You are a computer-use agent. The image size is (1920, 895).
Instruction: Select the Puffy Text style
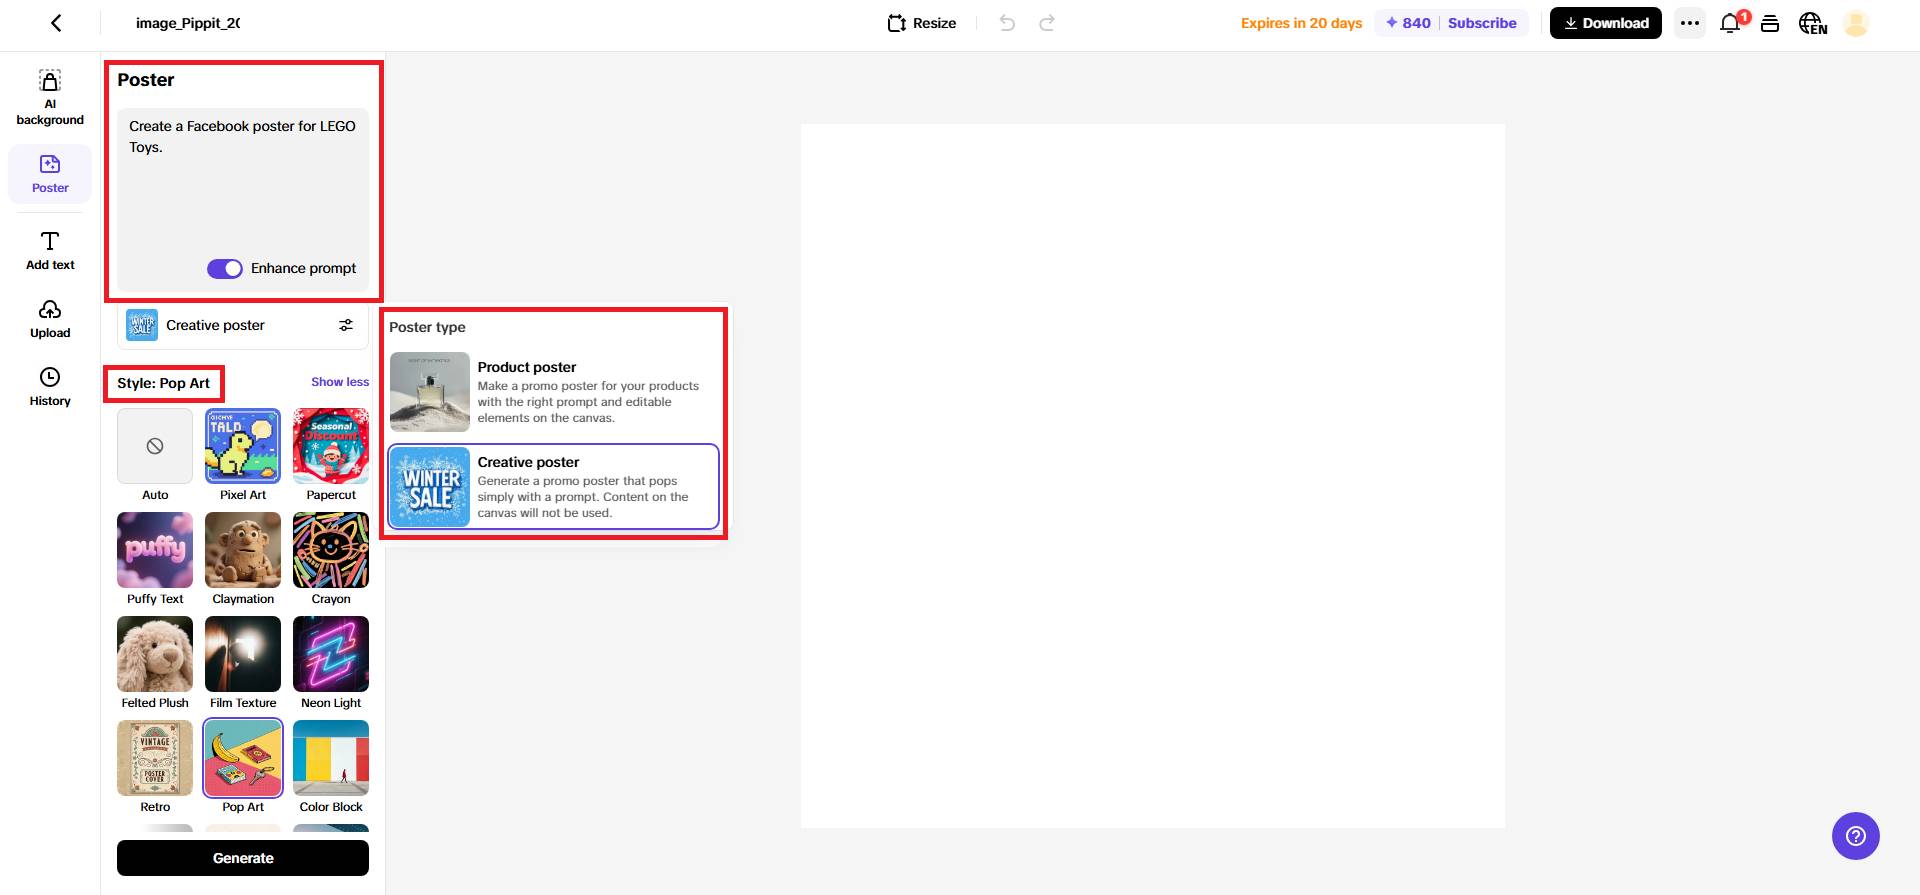click(x=155, y=559)
